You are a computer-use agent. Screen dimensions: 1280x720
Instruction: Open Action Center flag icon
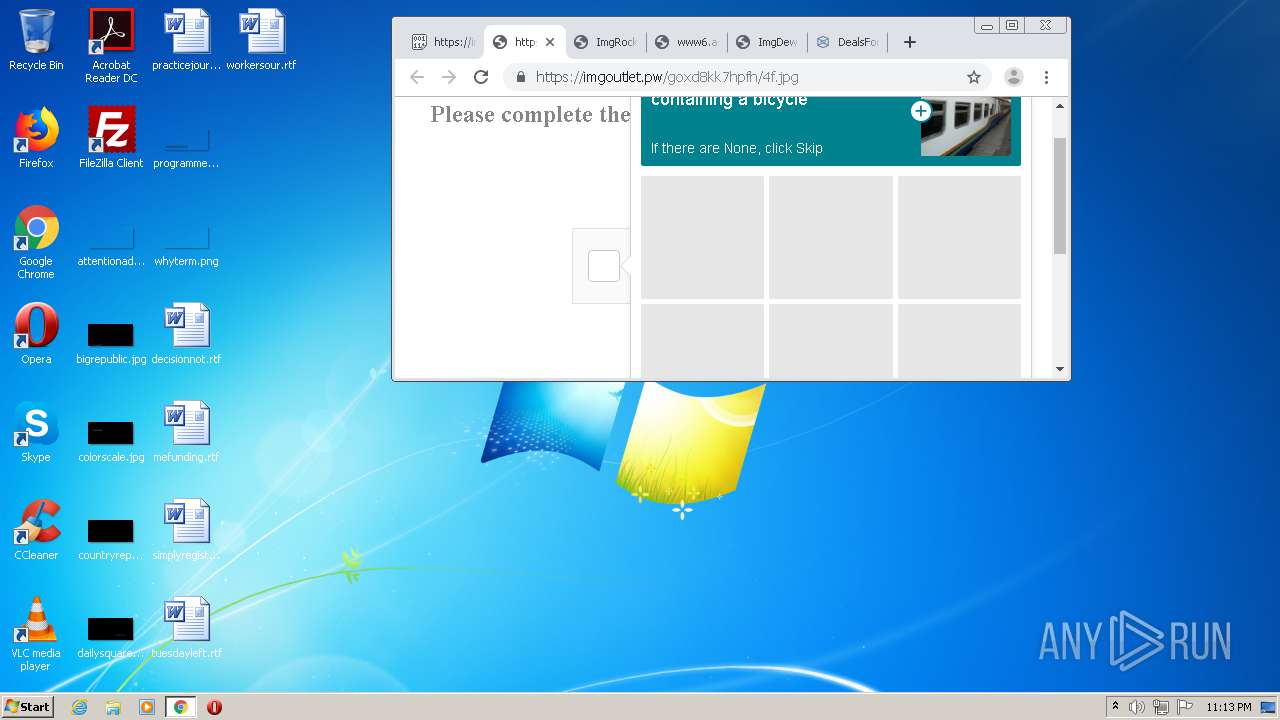click(x=1184, y=707)
